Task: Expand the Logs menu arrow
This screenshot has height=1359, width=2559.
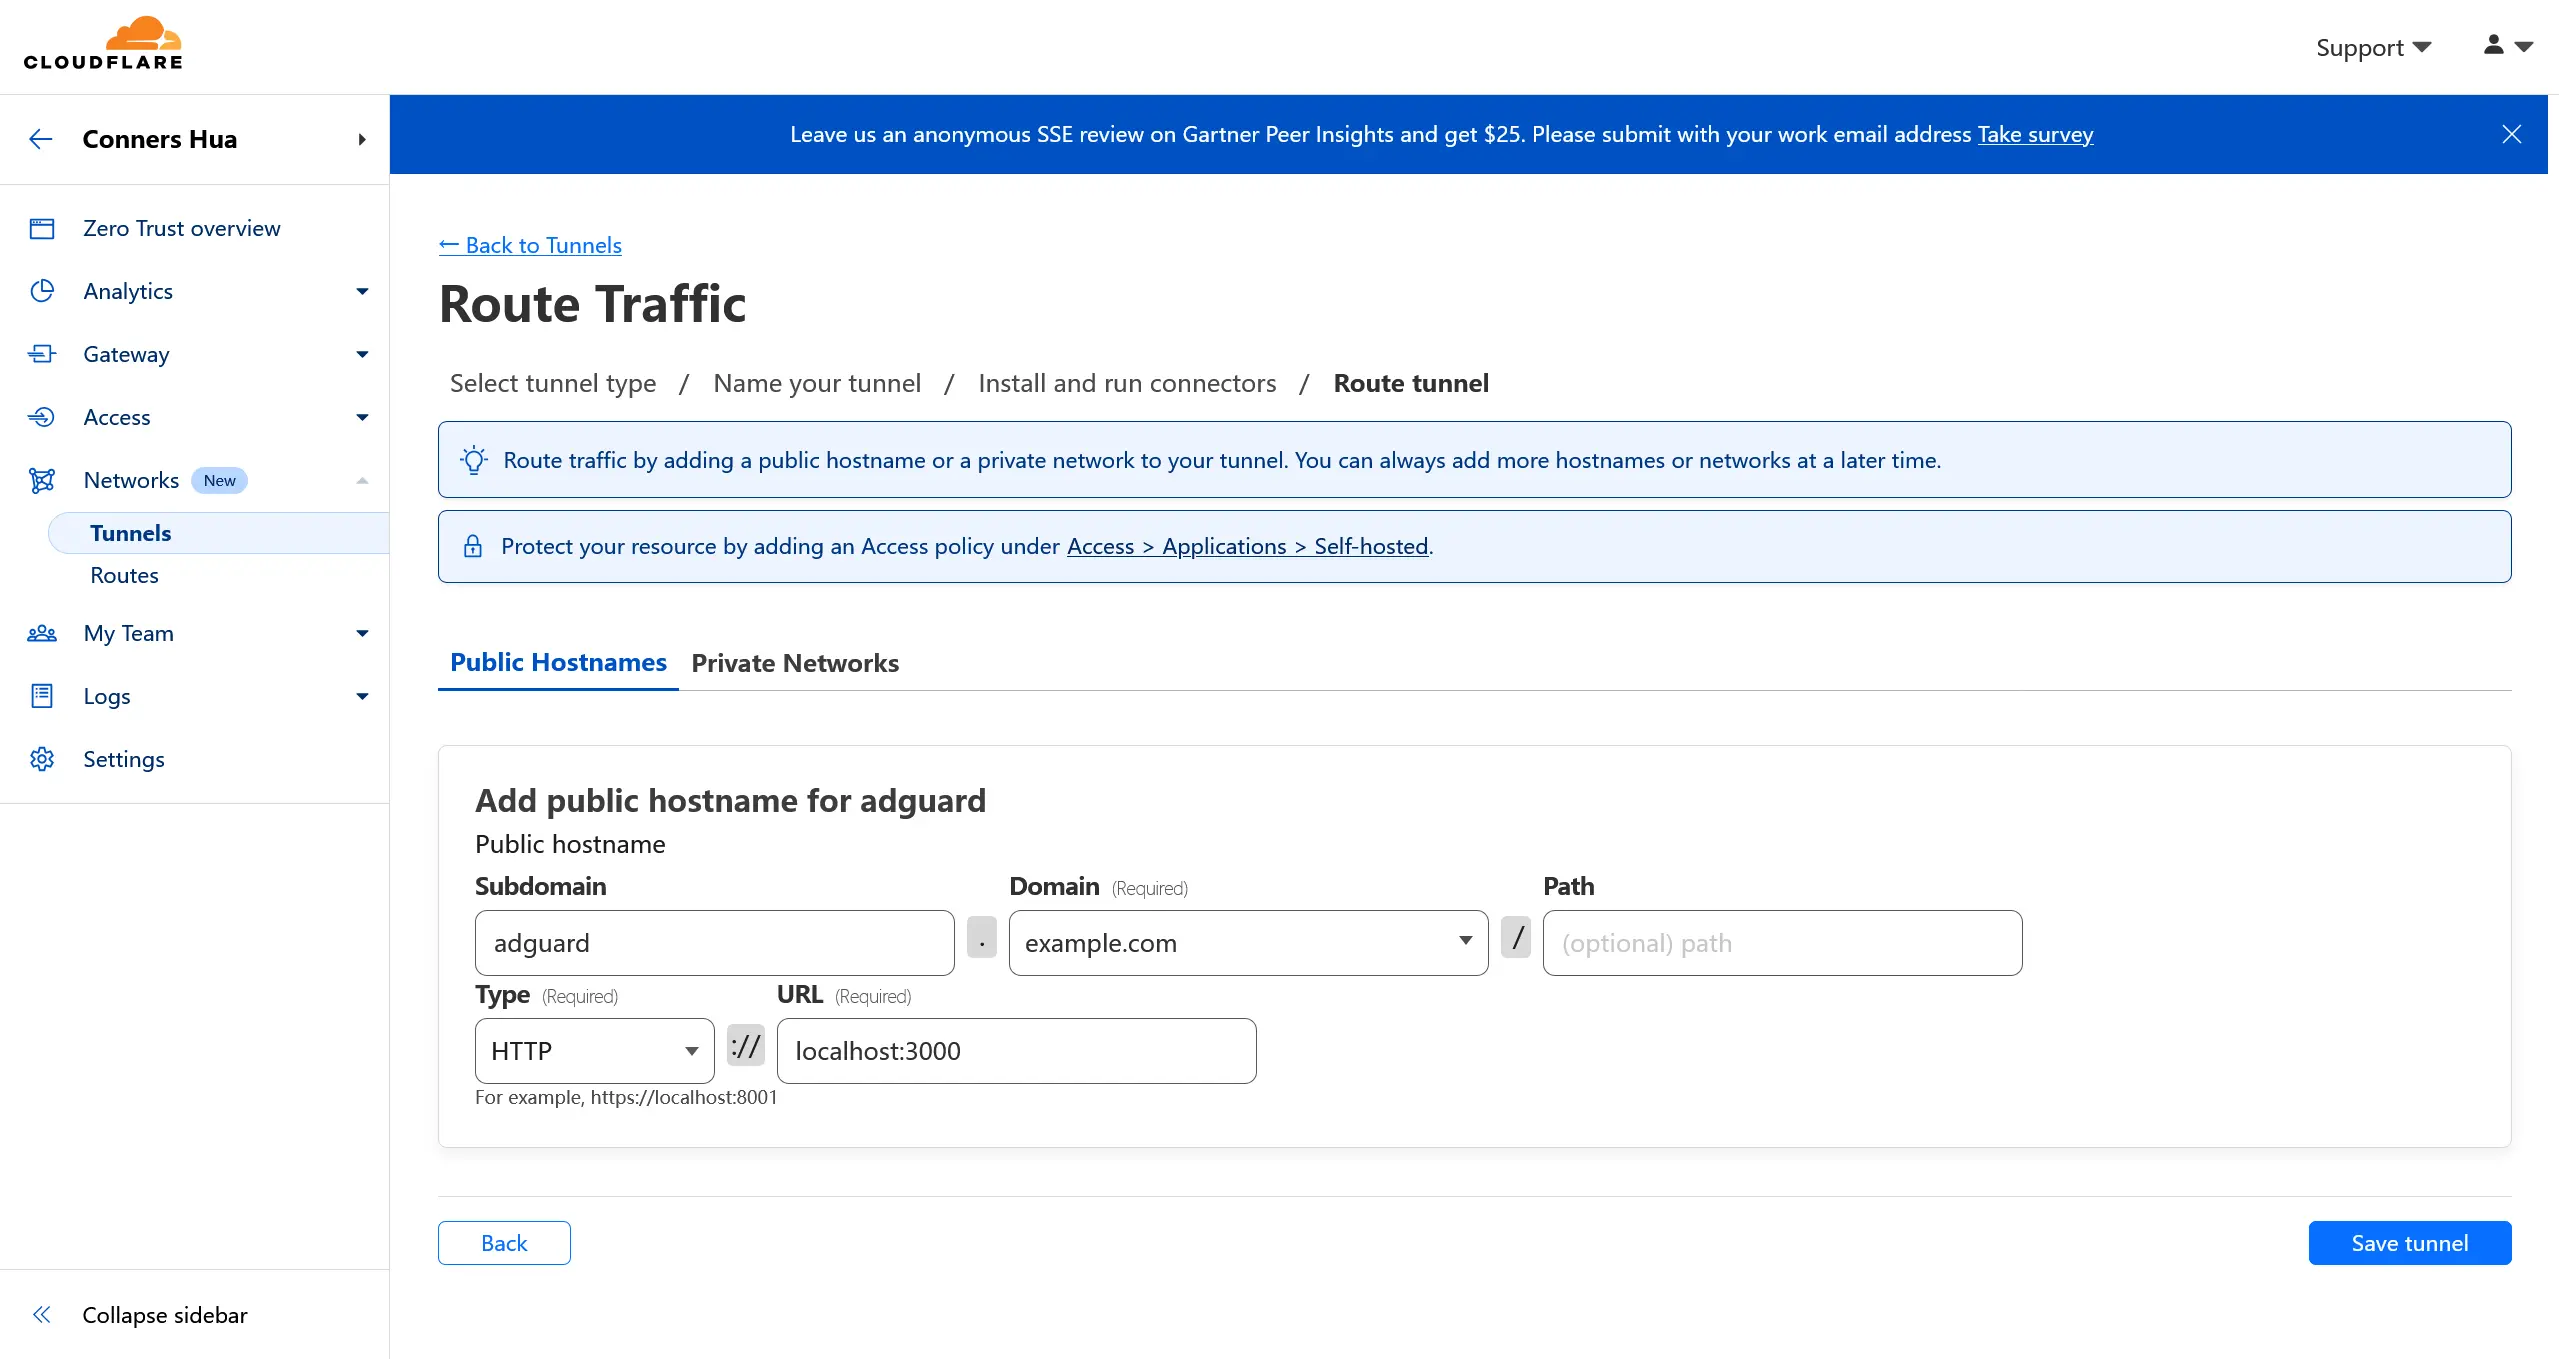Action: click(362, 696)
